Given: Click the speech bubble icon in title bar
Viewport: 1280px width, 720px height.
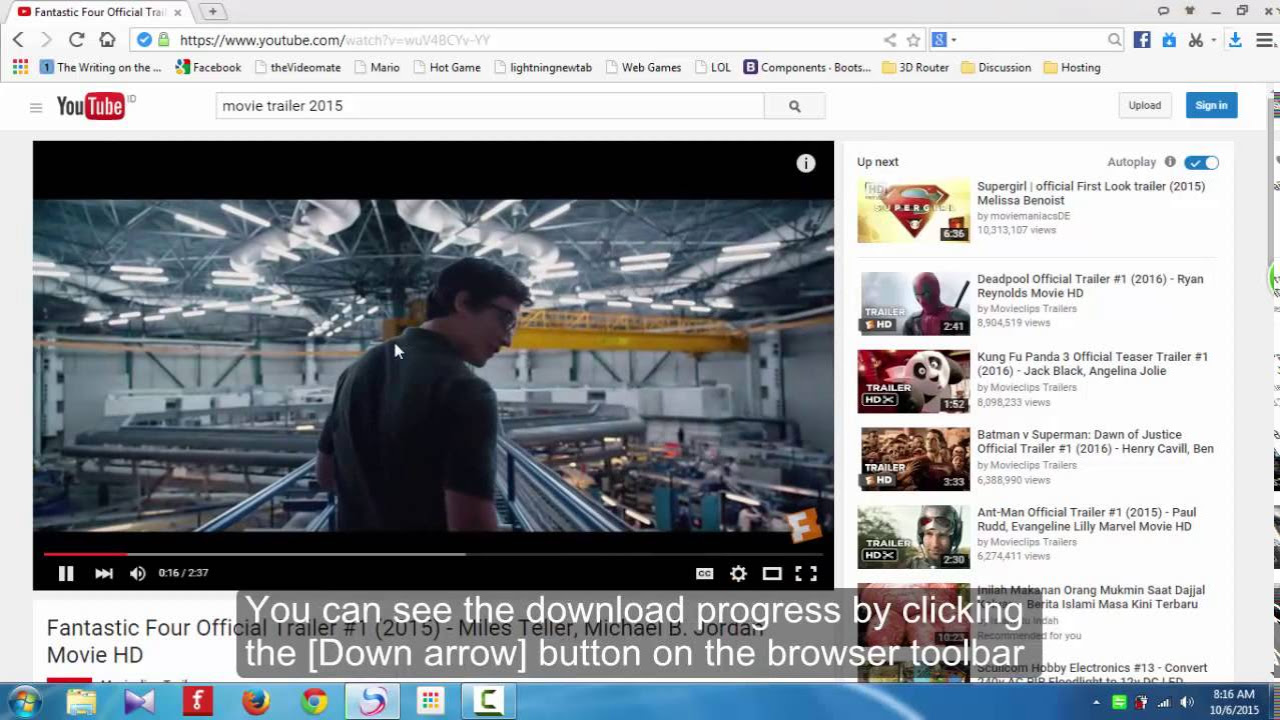Looking at the screenshot, I should tap(1163, 11).
